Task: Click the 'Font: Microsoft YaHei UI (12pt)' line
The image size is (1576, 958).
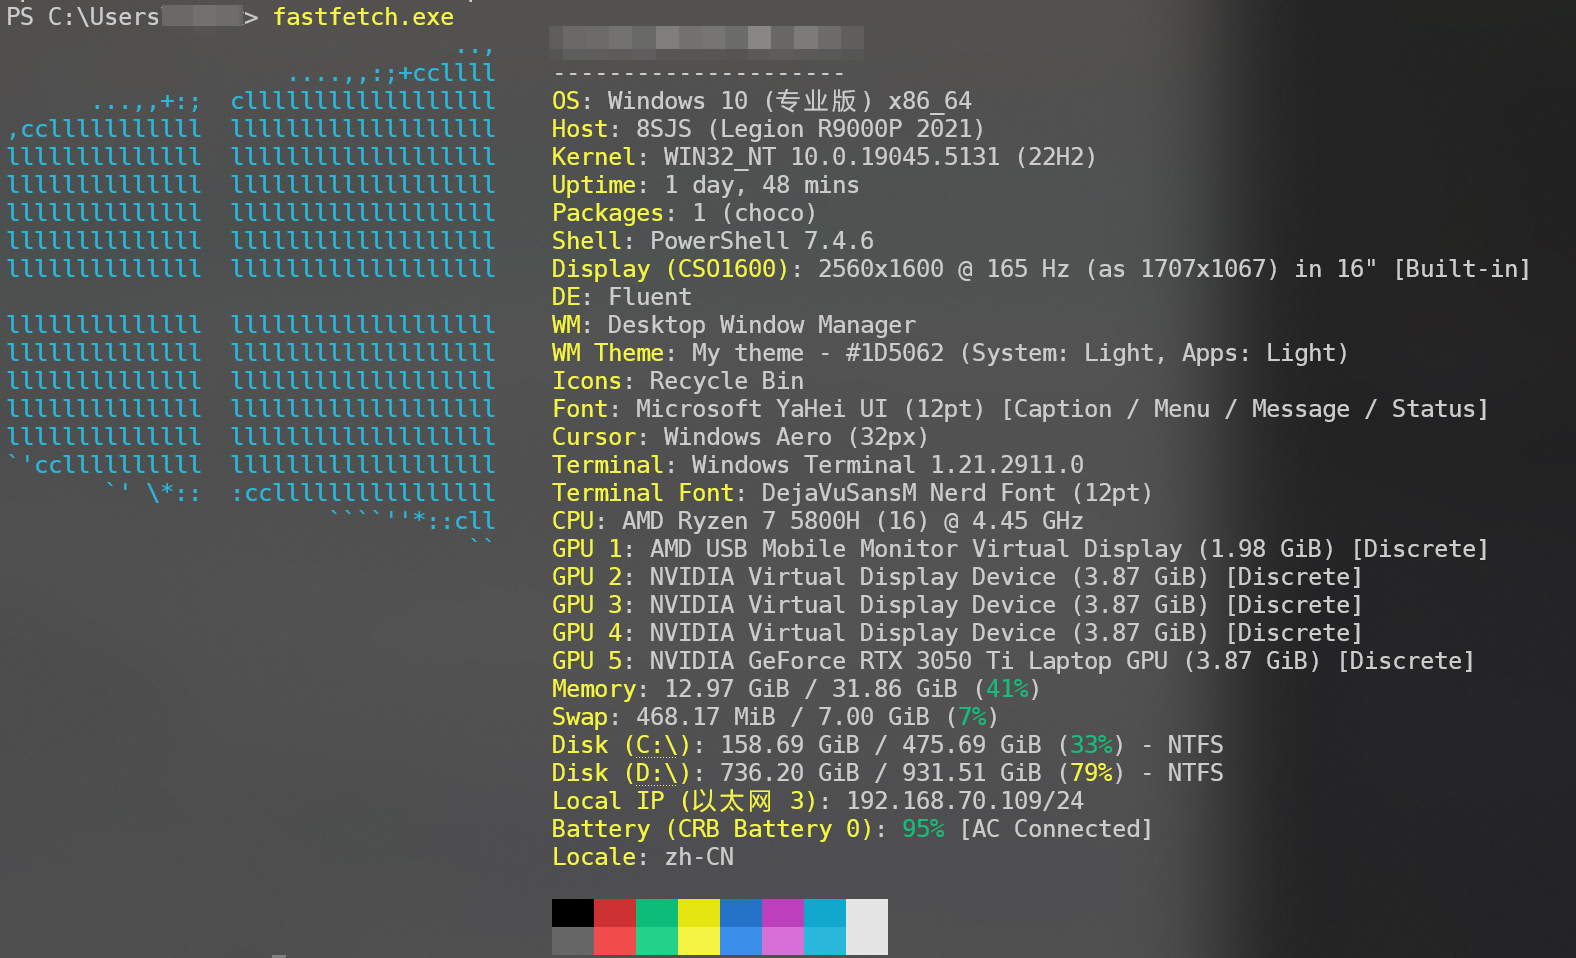Action: click(x=1020, y=409)
